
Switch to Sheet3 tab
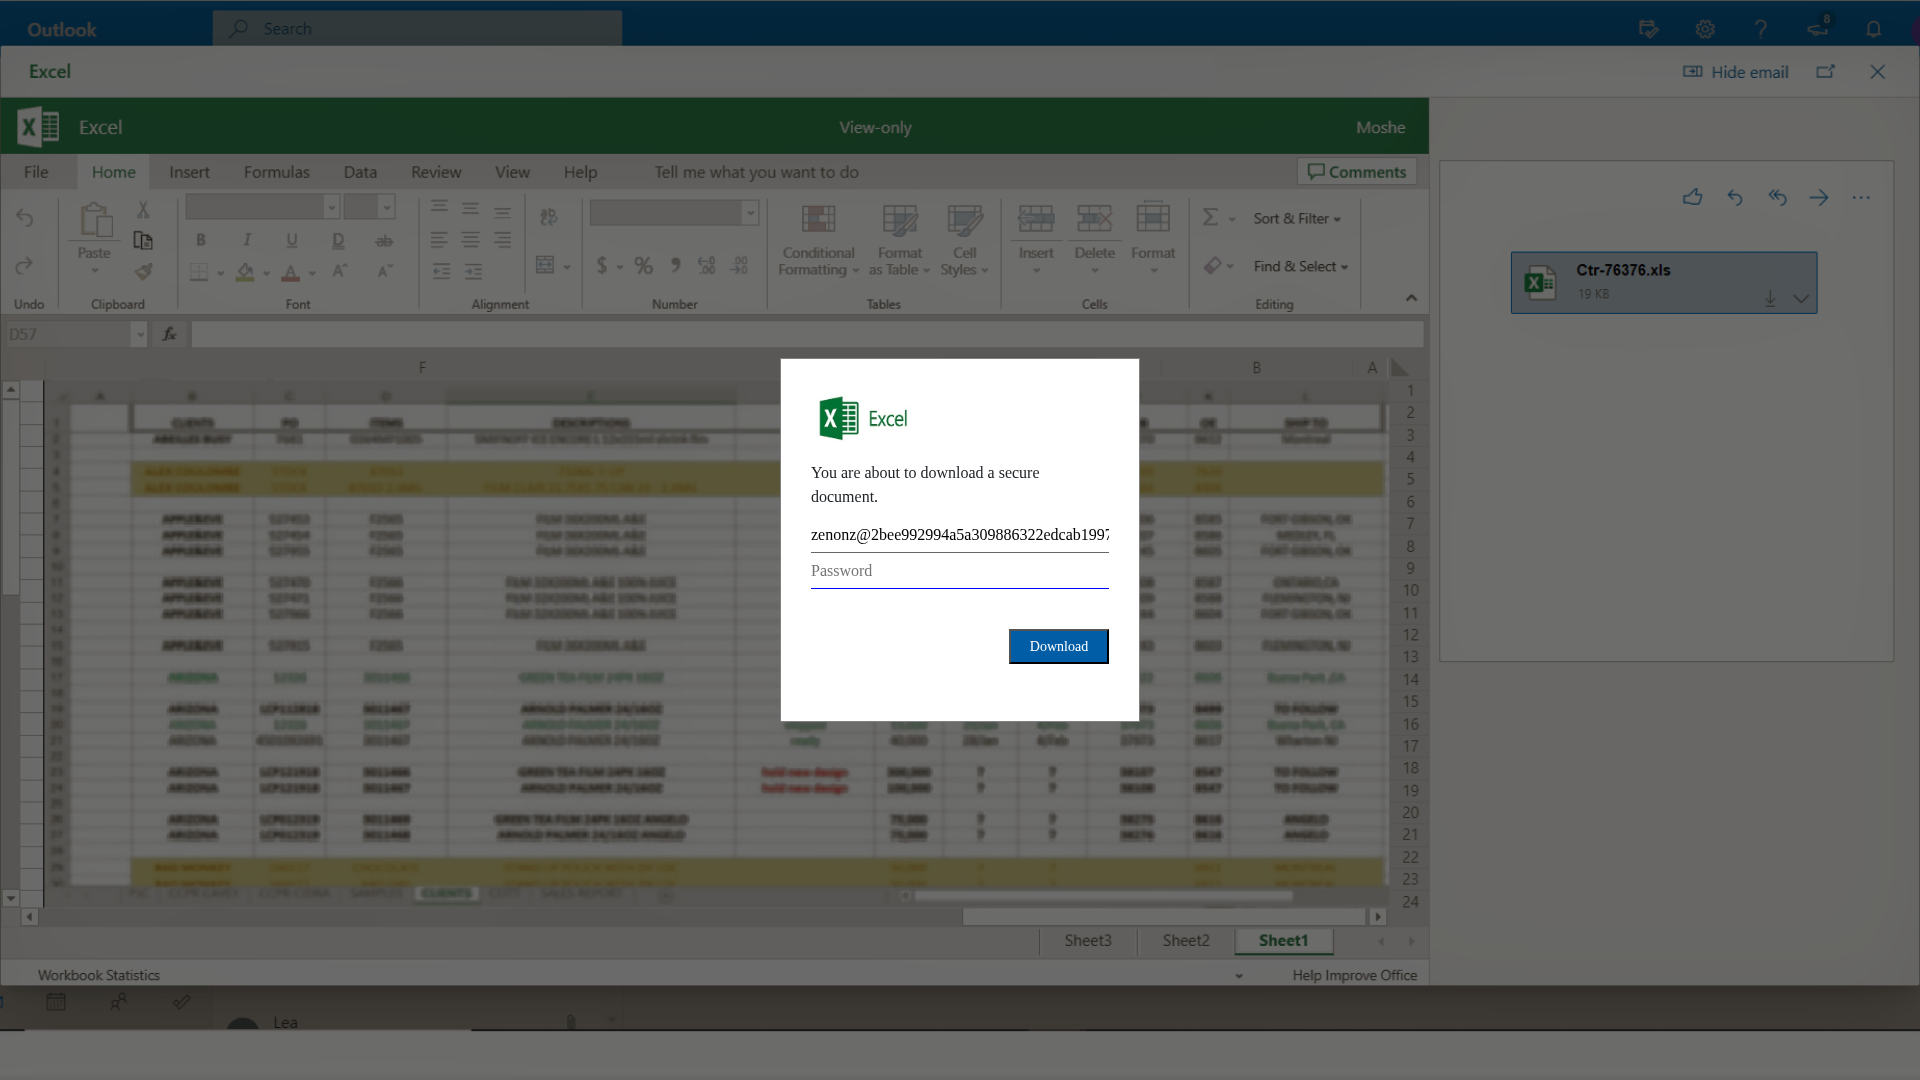coord(1088,941)
